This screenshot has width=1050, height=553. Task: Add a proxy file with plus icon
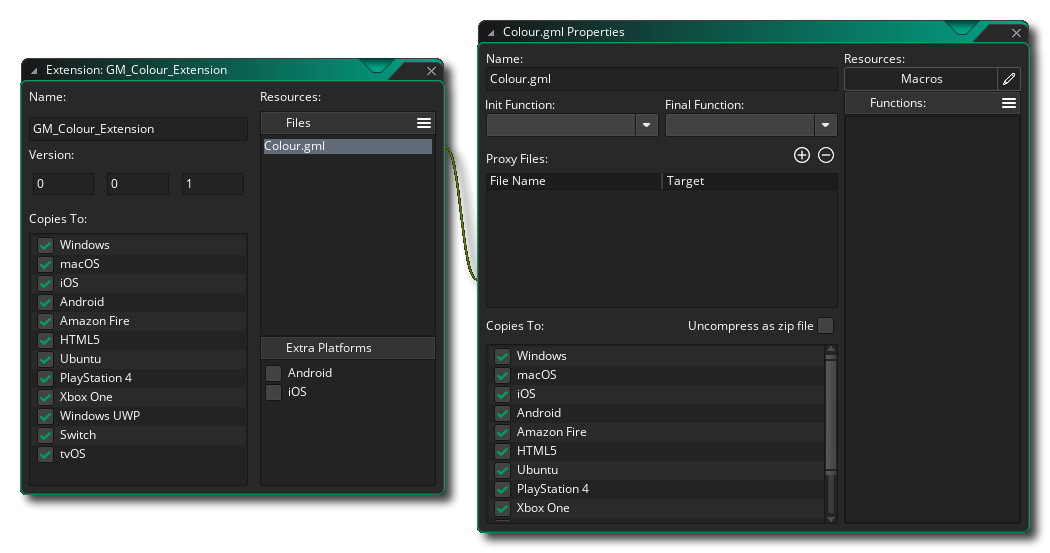801,155
